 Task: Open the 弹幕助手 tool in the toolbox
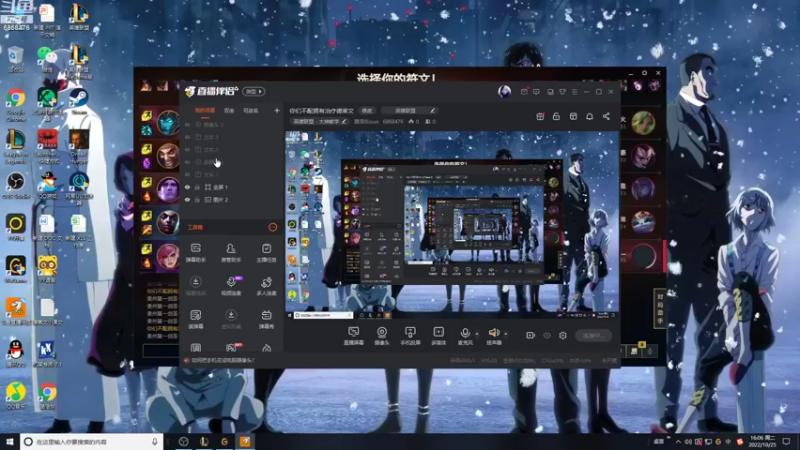point(195,253)
